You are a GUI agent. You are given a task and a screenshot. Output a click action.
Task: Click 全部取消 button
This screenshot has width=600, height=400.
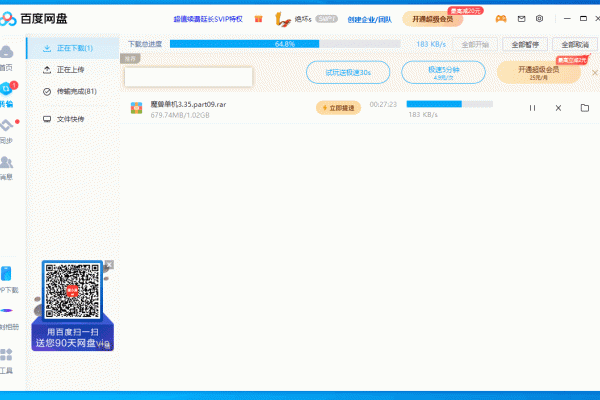pyautogui.click(x=575, y=44)
